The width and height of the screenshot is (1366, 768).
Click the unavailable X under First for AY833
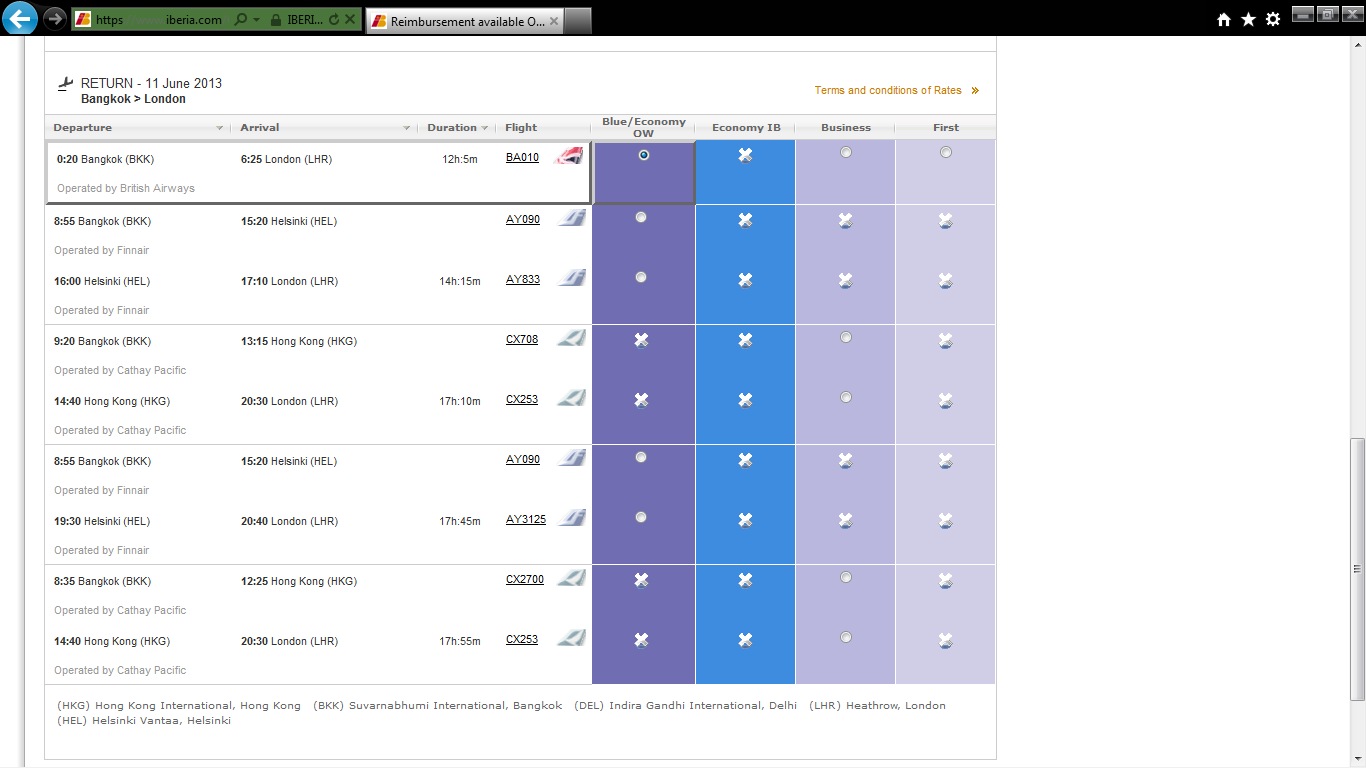(945, 280)
